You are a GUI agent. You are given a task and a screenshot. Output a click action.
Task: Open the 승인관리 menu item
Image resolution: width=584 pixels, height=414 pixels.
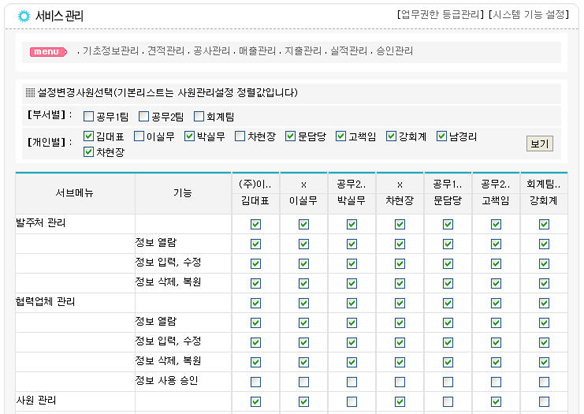394,51
